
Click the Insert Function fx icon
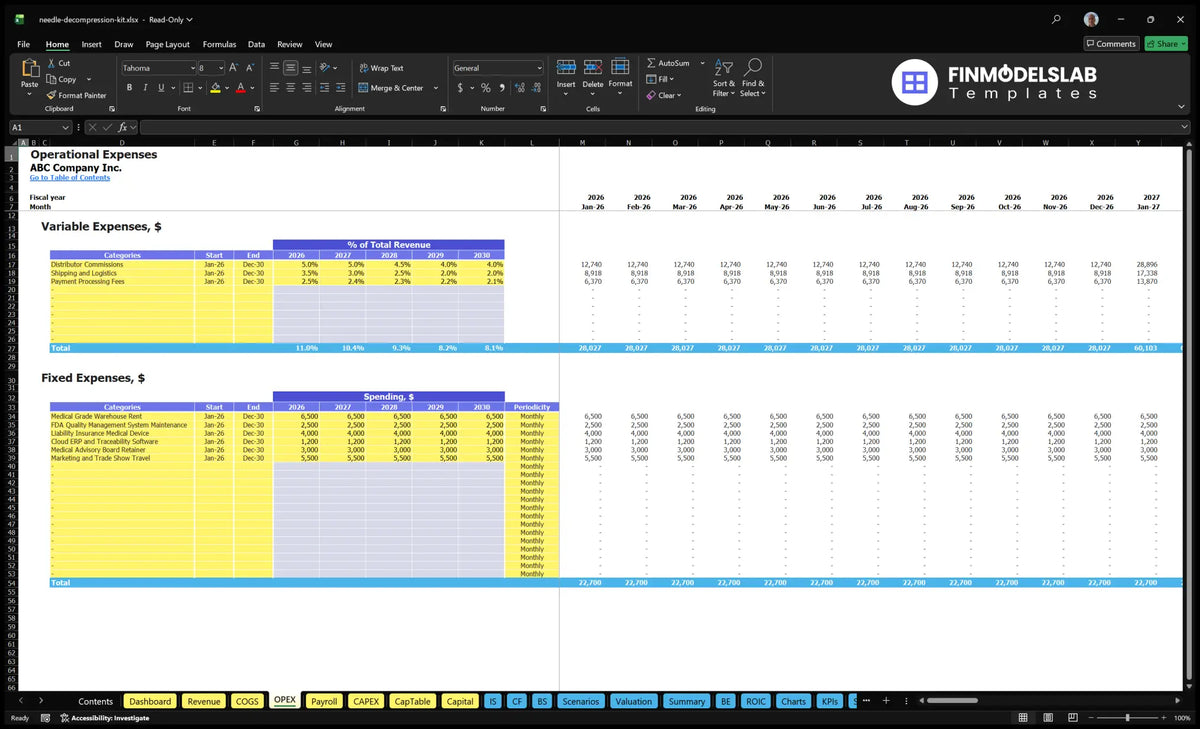[x=123, y=127]
